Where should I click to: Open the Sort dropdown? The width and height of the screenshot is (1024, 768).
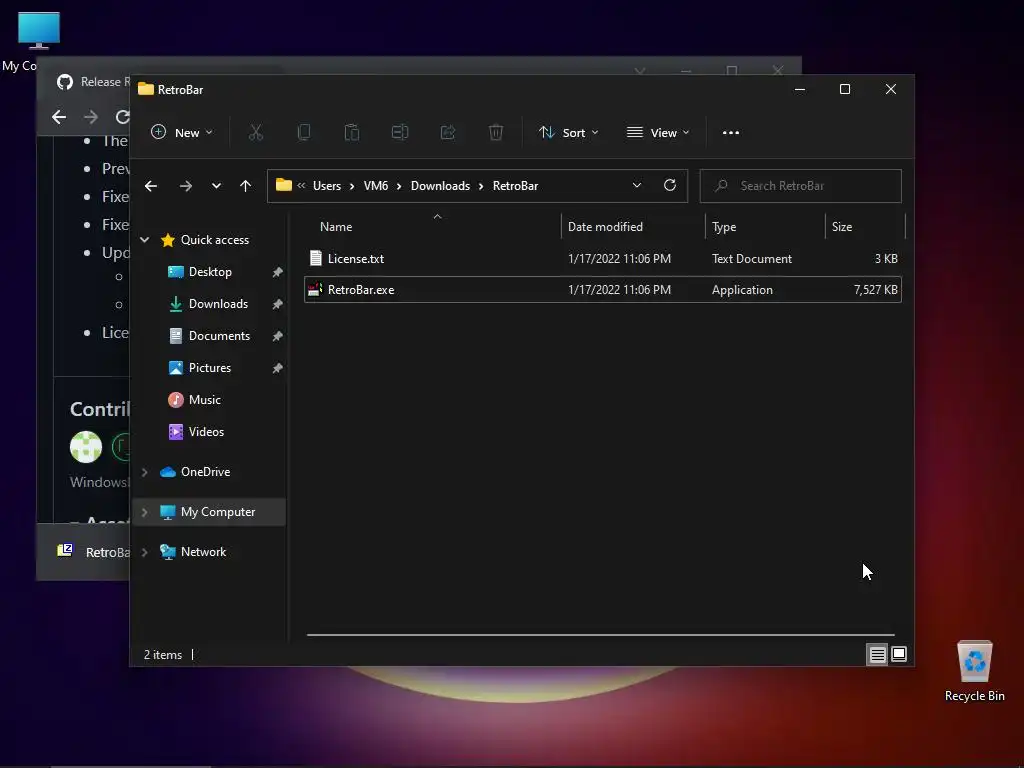click(568, 133)
